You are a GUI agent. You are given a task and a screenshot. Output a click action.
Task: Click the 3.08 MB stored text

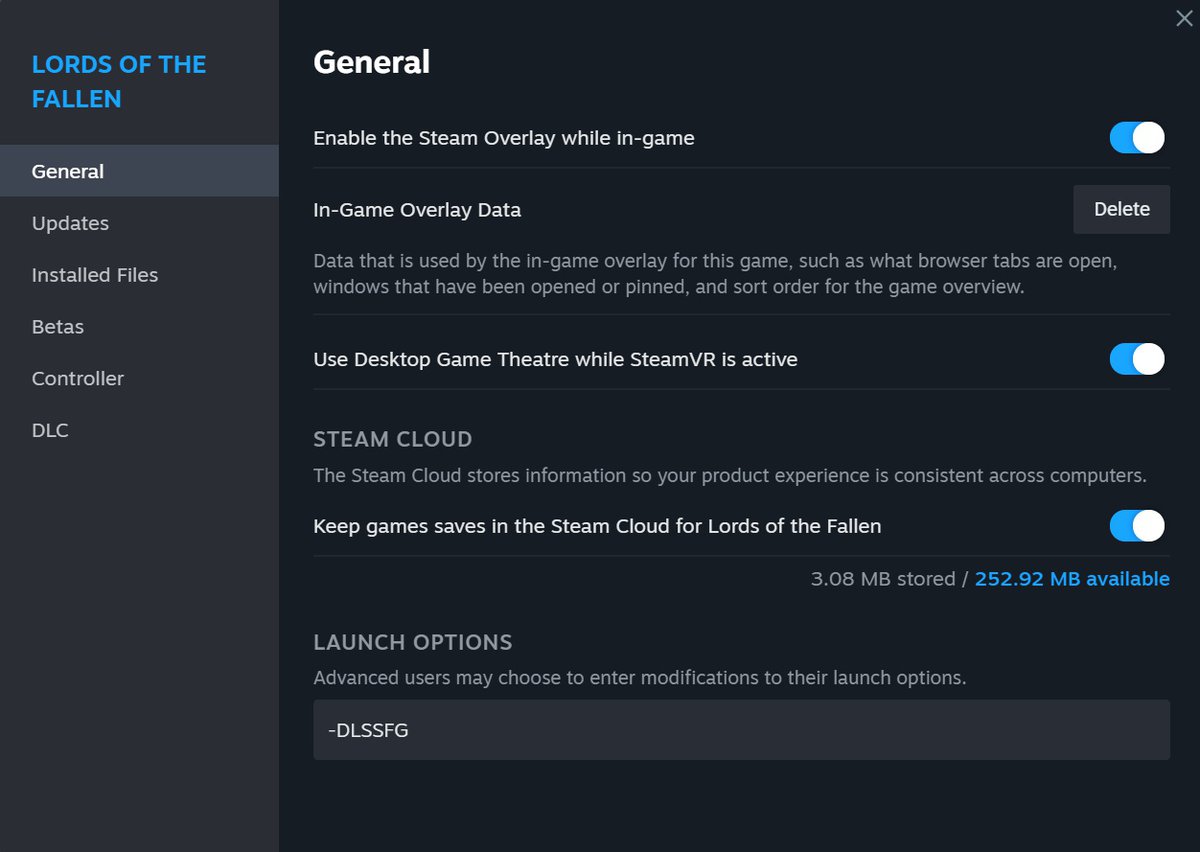pyautogui.click(x=882, y=579)
